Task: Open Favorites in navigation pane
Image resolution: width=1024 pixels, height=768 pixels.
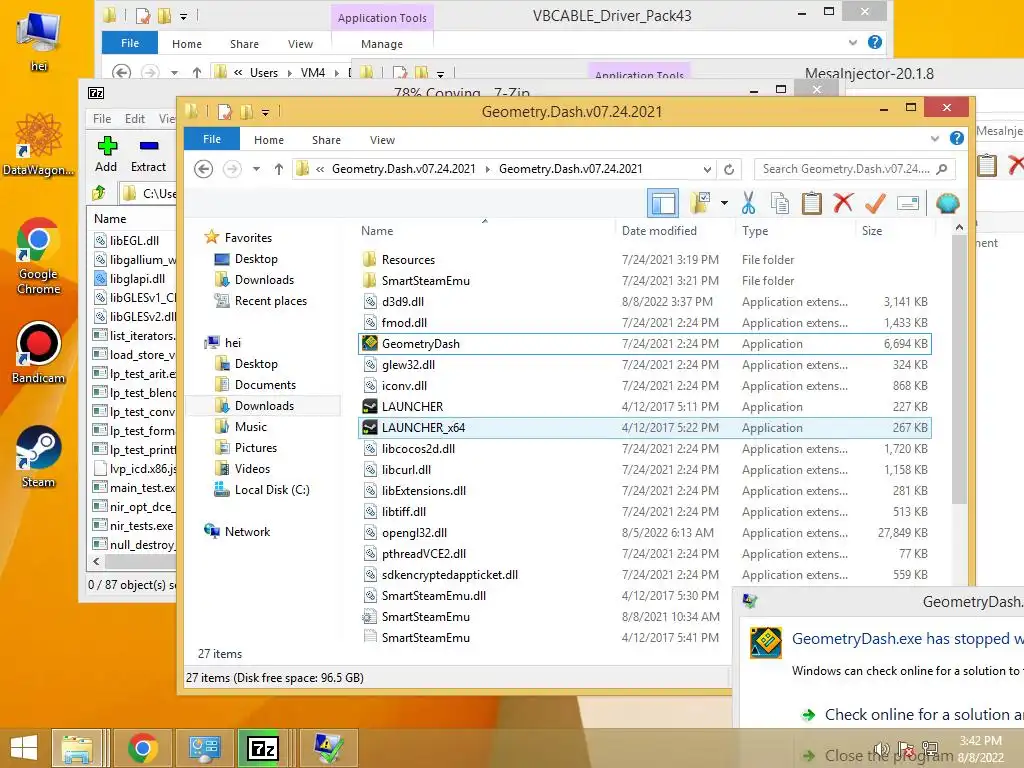Action: click(248, 238)
